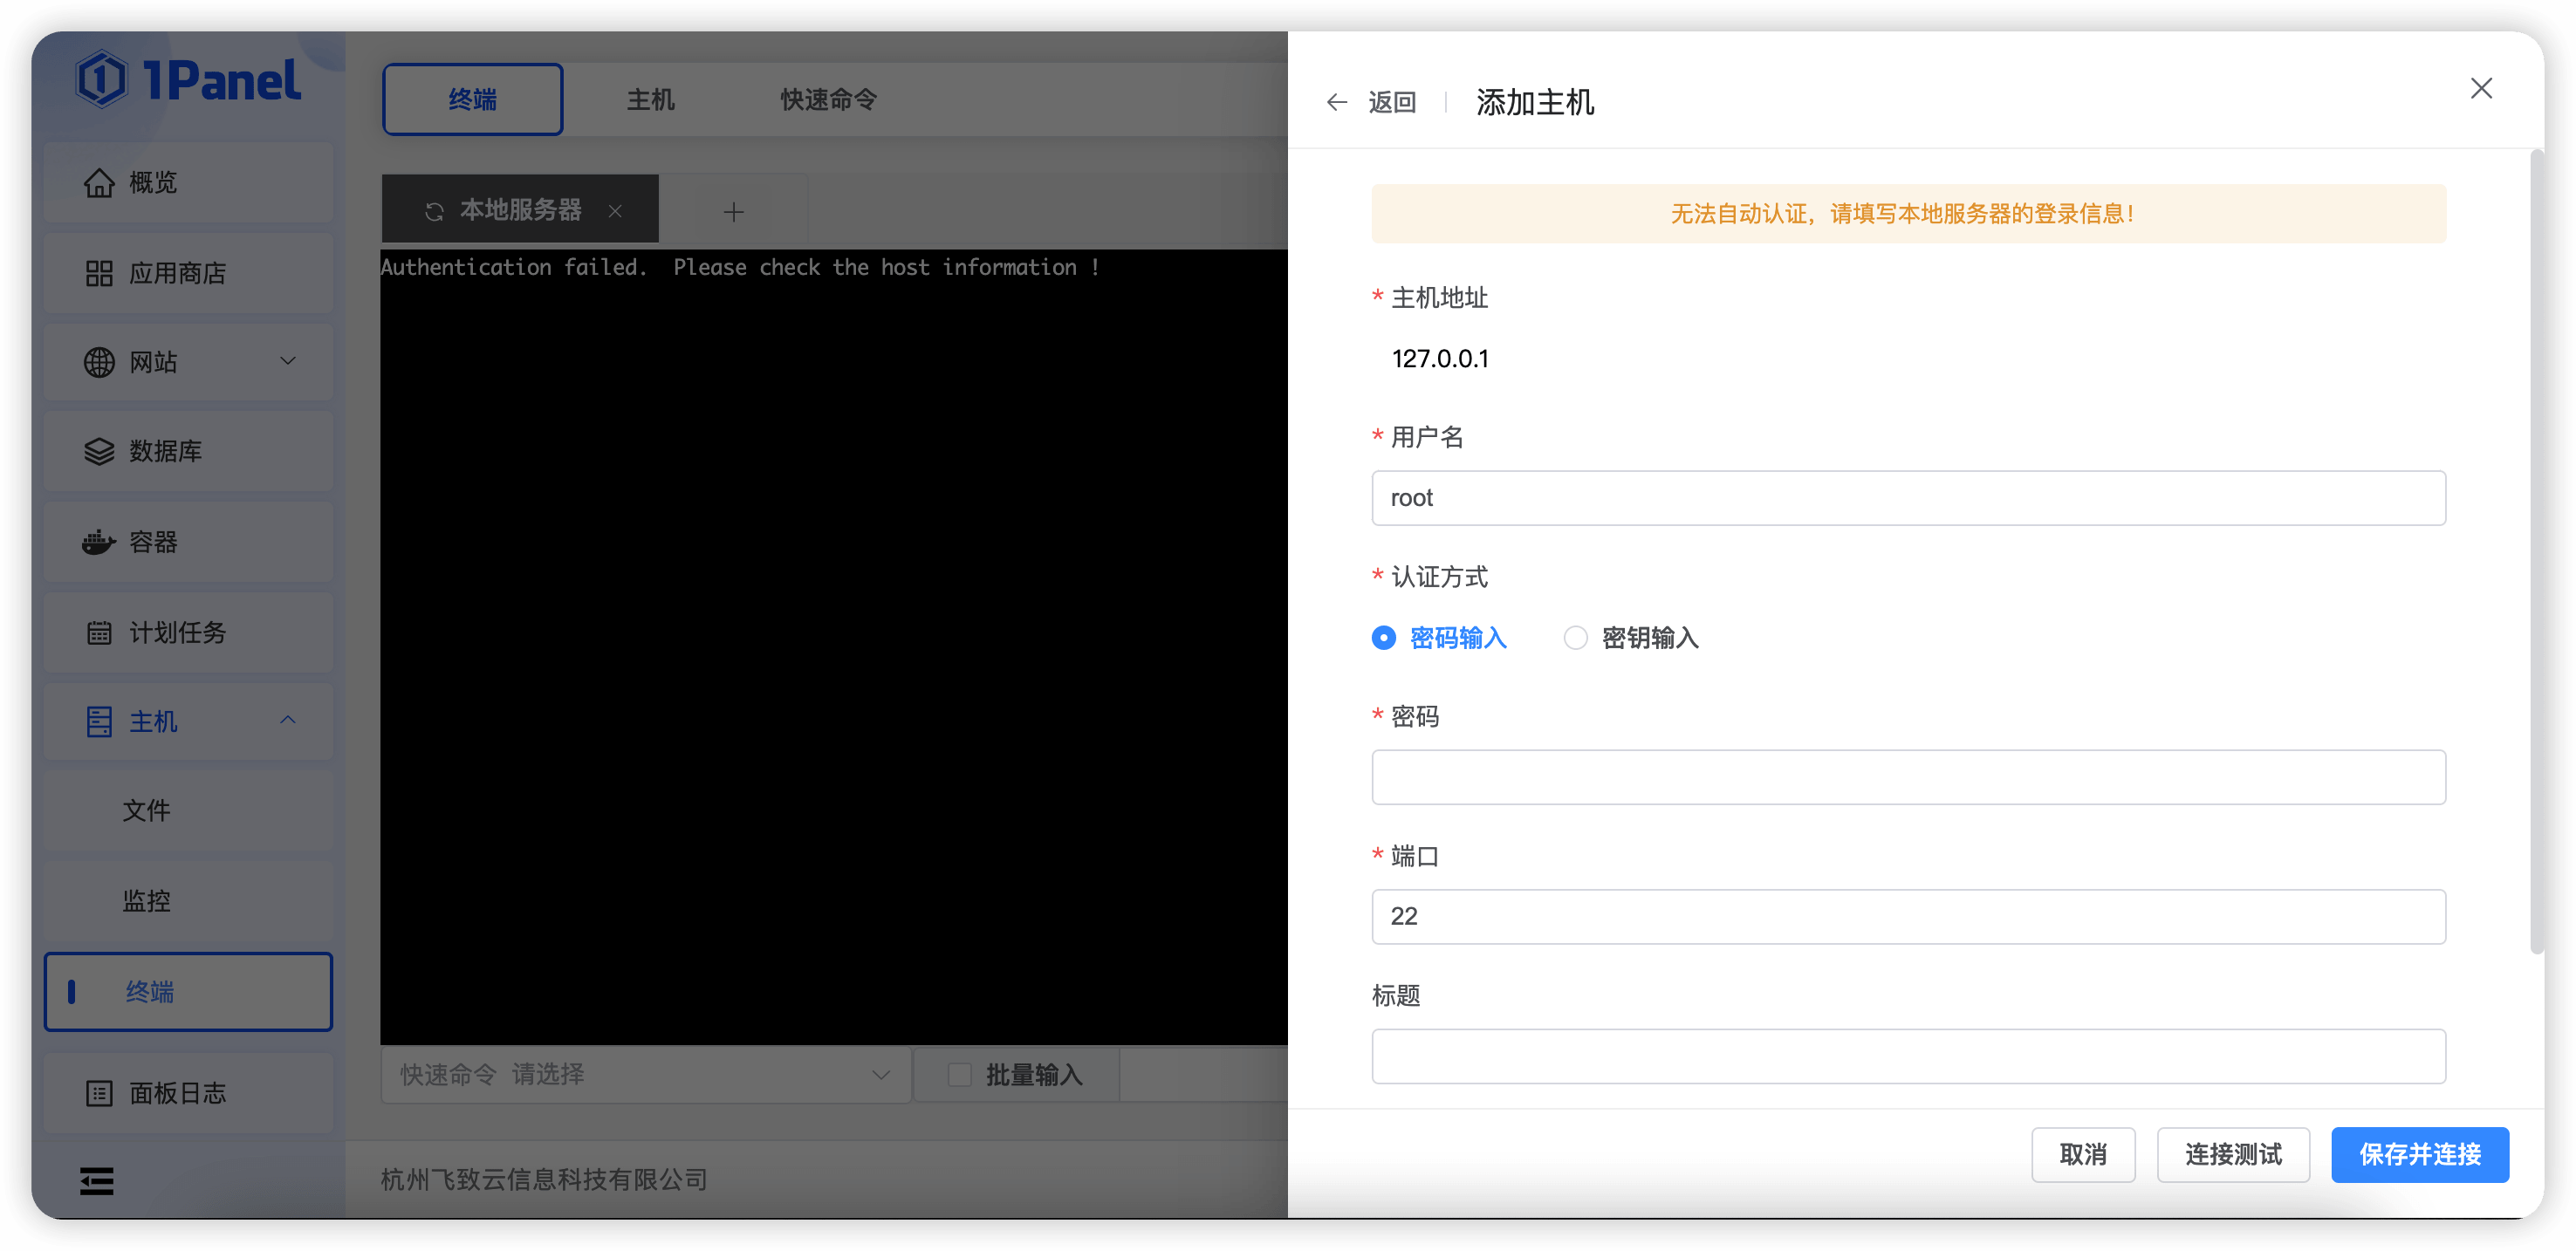Add a new terminal tab with plus icon
This screenshot has height=1251, width=2576.
(733, 211)
